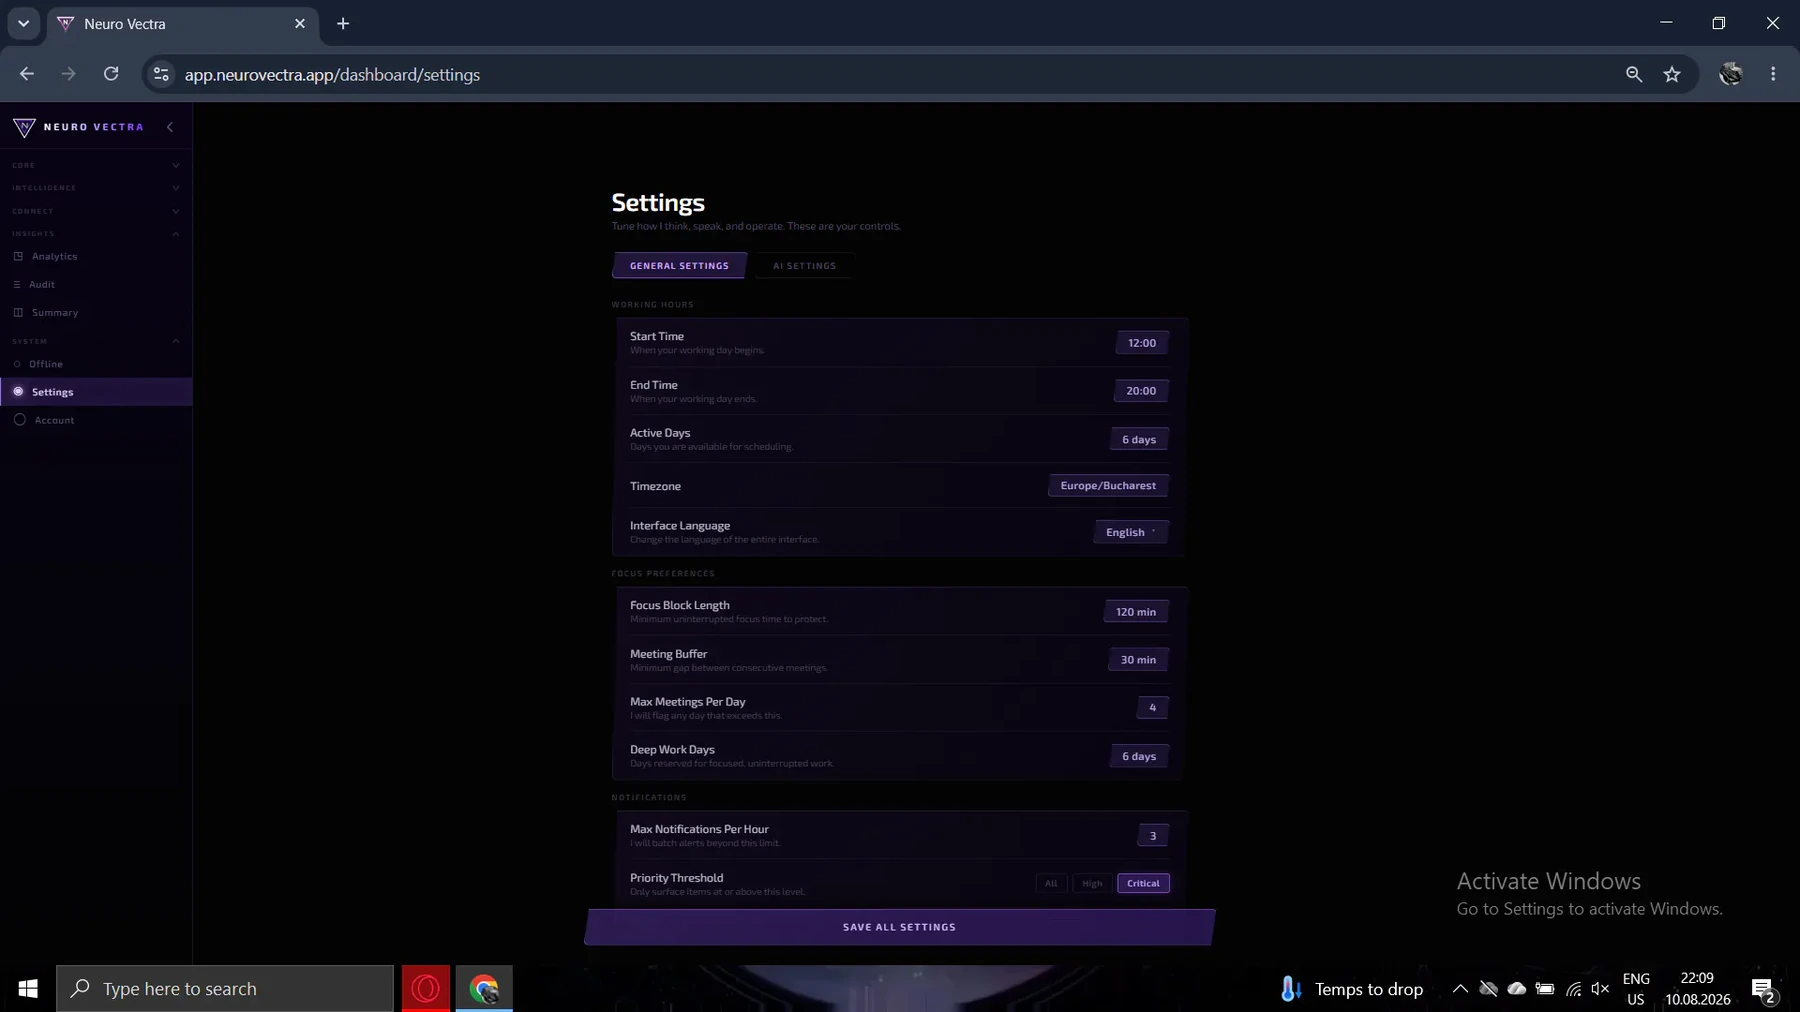Screen dimensions: 1800x1012
Task: Set Priority Threshold to High
Action: click(x=1092, y=883)
